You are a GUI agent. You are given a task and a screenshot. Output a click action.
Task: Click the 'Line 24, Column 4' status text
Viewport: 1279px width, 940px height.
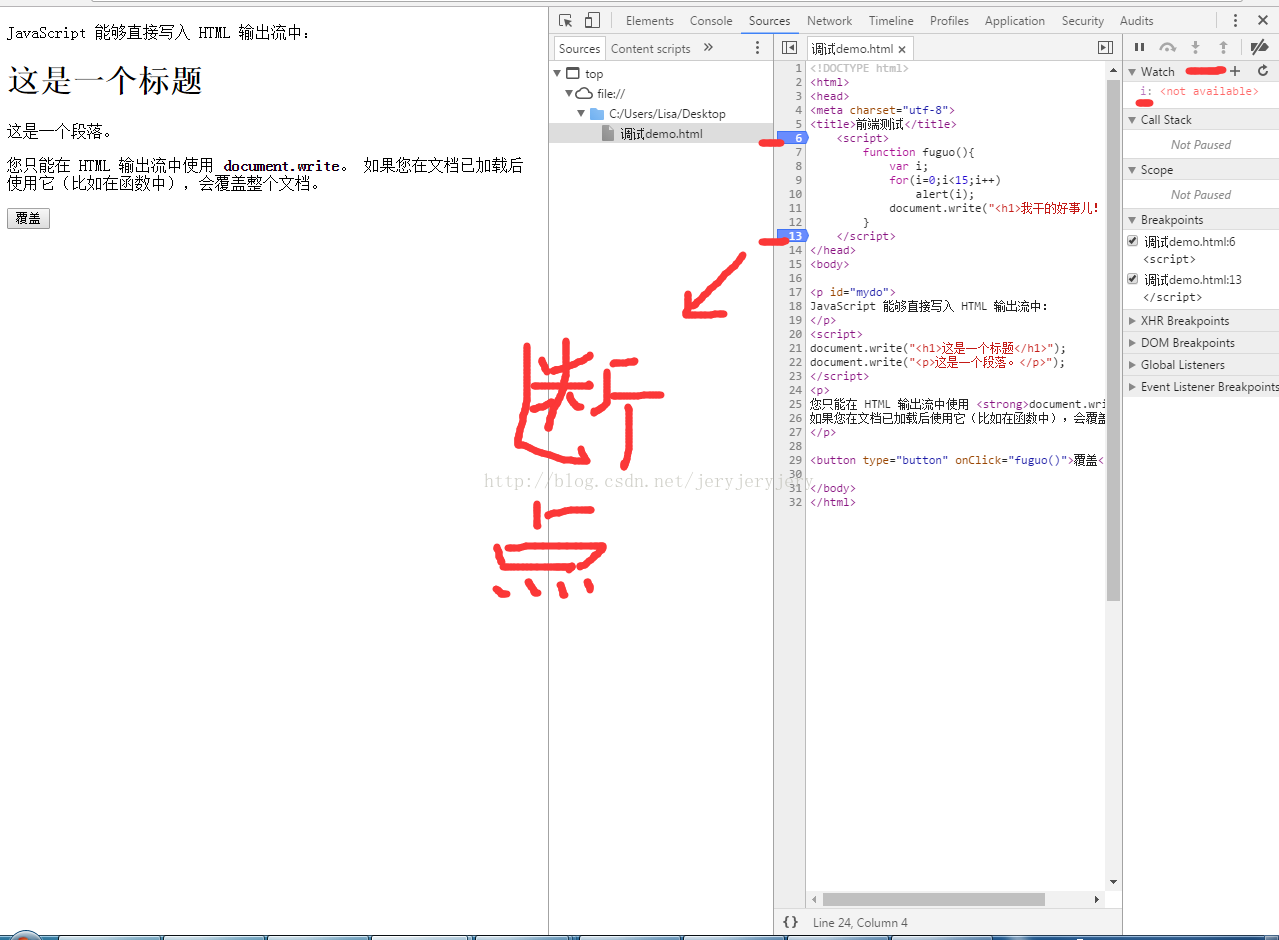[860, 922]
